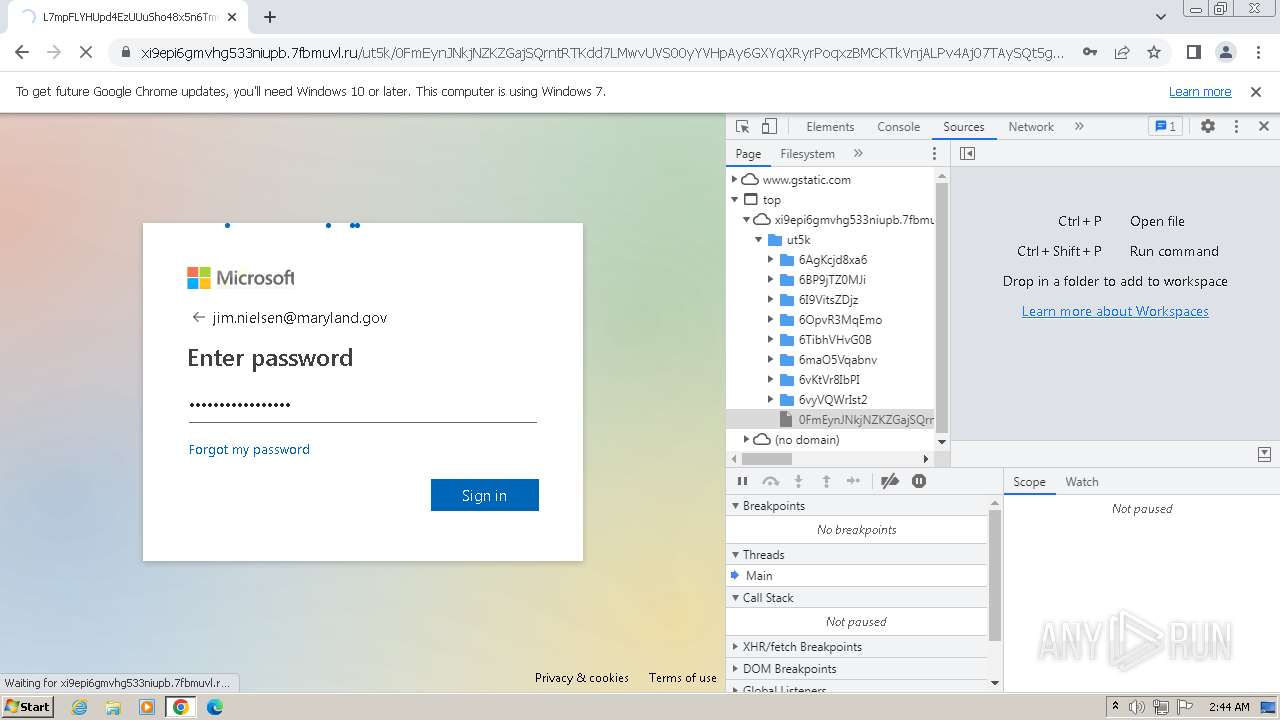The height and width of the screenshot is (720, 1280).
Task: Select the 6TibhVHvG0B folder
Action: [x=831, y=340]
